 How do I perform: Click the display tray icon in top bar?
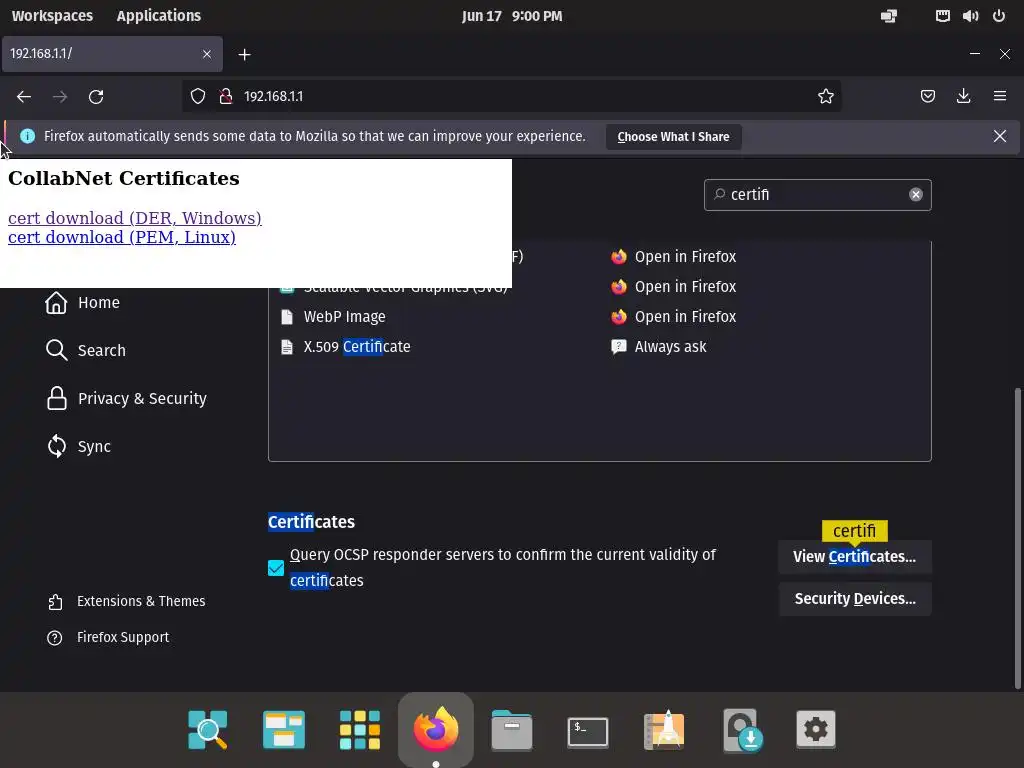click(889, 16)
